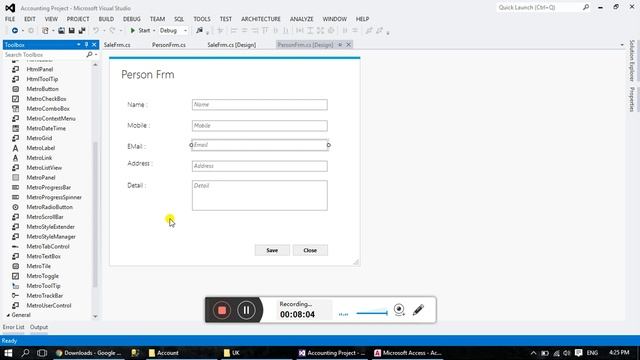Open Microsoft Access from the taskbar
The width and height of the screenshot is (640, 360).
tap(407, 353)
